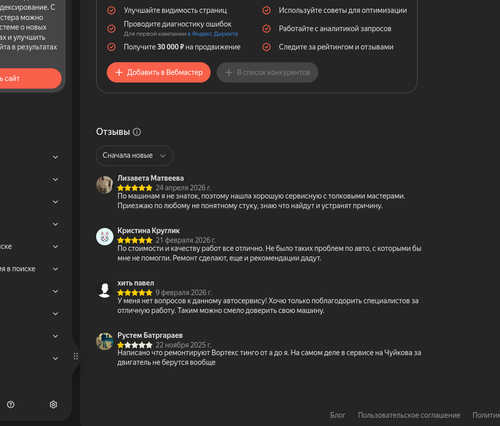
Task: Click the orange add-site button in the sidebar
Action: (29, 79)
